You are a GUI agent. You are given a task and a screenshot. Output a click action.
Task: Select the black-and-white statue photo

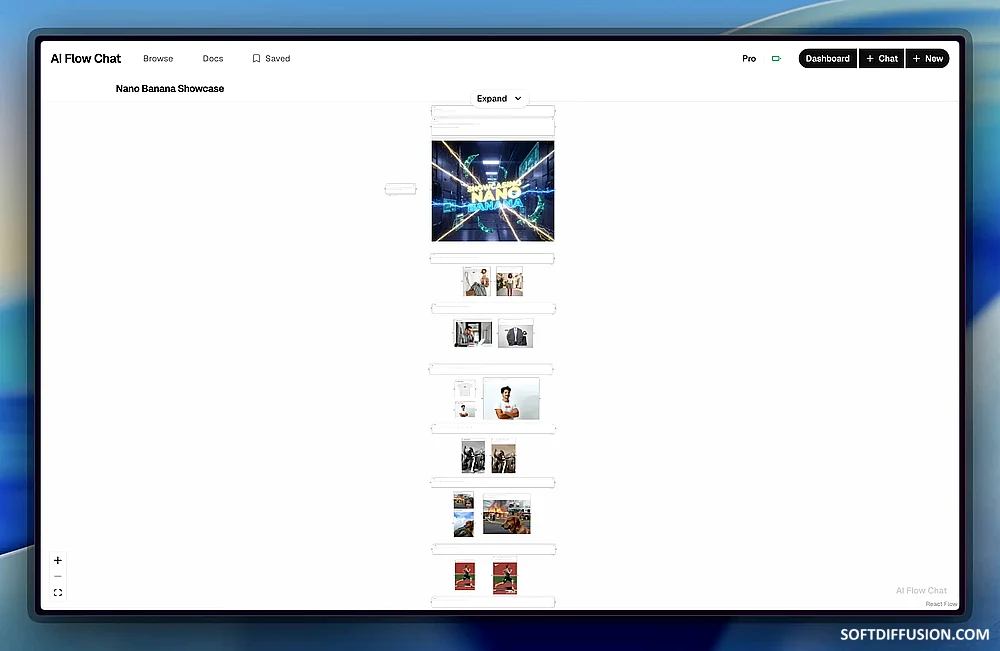[473, 456]
